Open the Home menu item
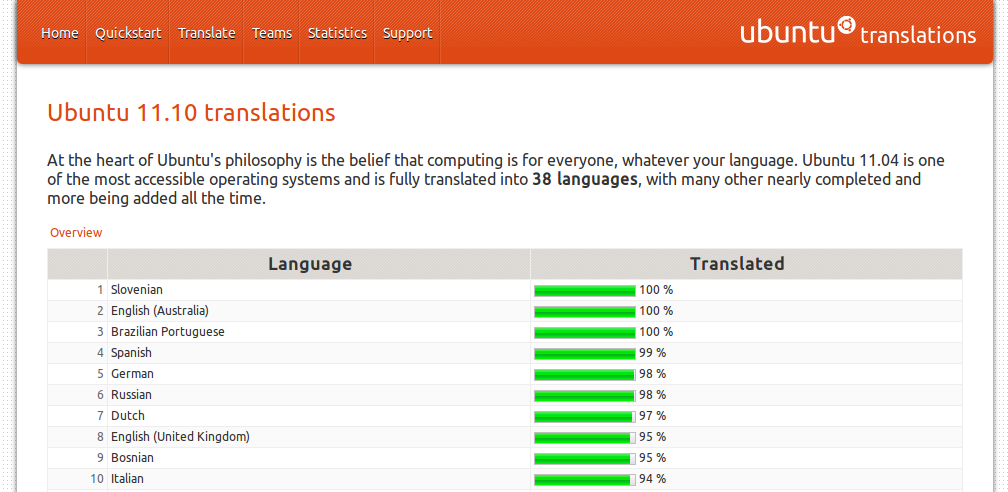Image resolution: width=1008 pixels, height=492 pixels. 59,33
